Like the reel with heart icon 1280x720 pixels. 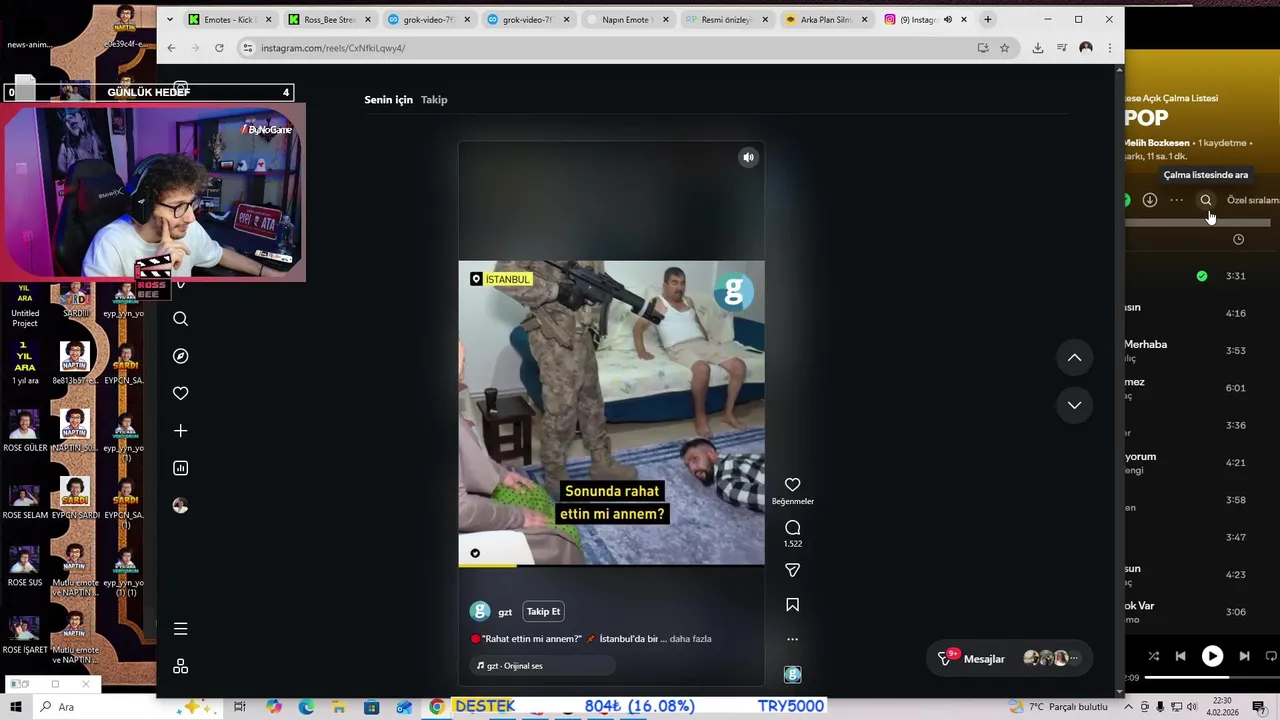pos(792,485)
